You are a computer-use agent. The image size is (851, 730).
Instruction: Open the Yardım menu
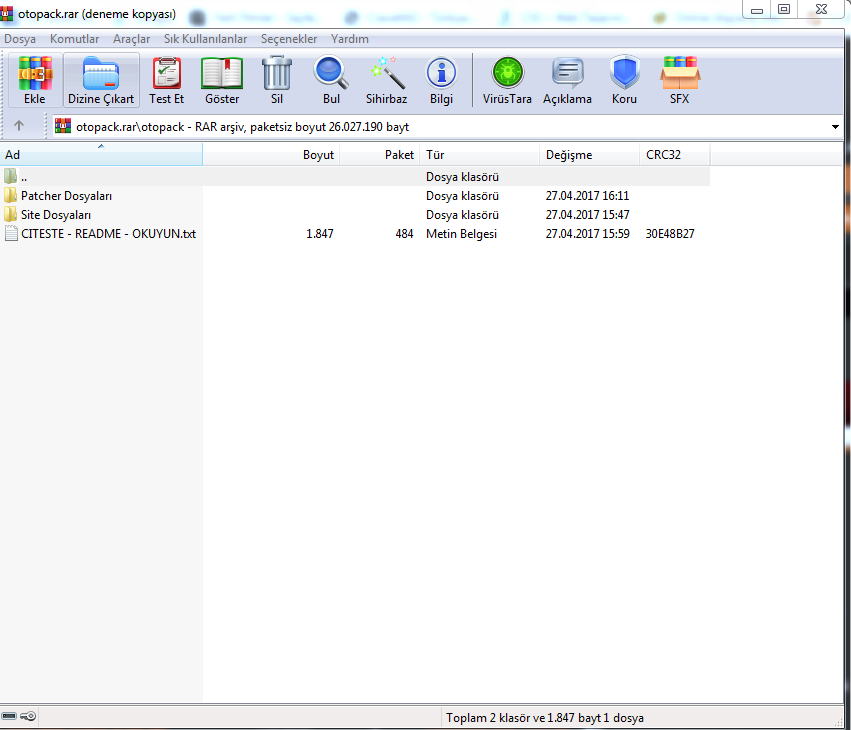coord(350,39)
